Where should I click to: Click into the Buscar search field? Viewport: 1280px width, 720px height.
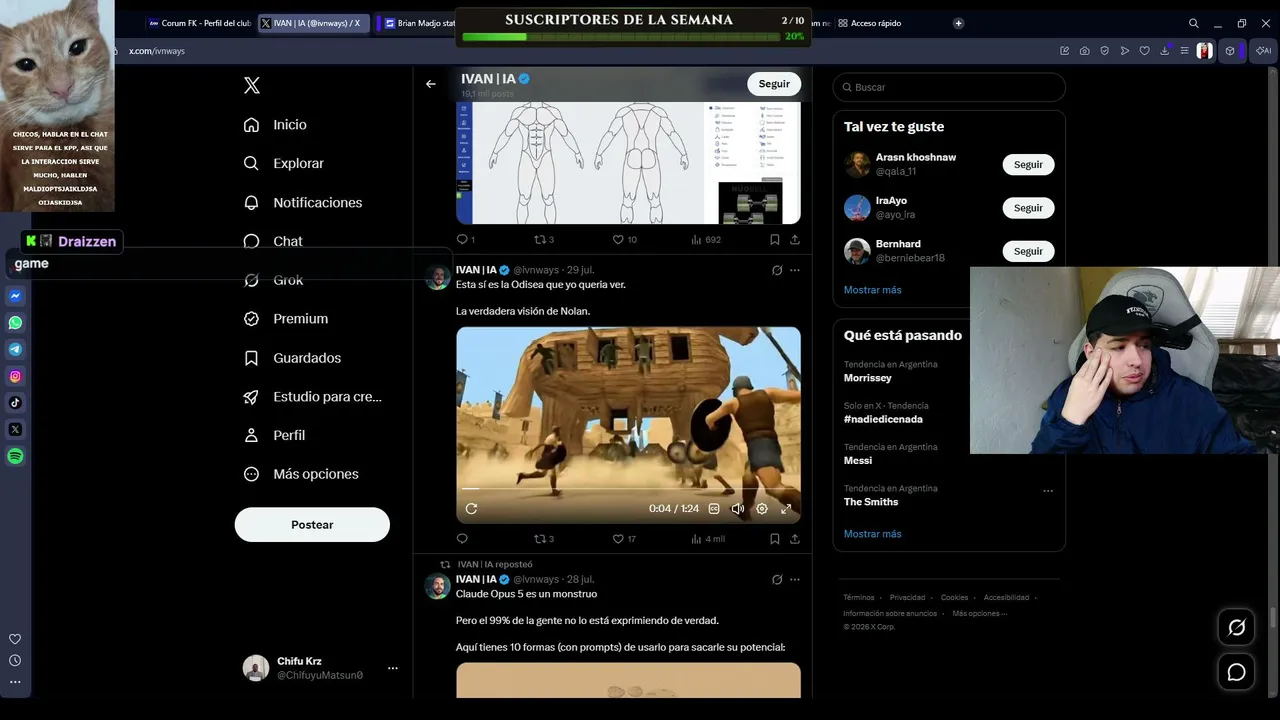pyautogui.click(x=949, y=87)
